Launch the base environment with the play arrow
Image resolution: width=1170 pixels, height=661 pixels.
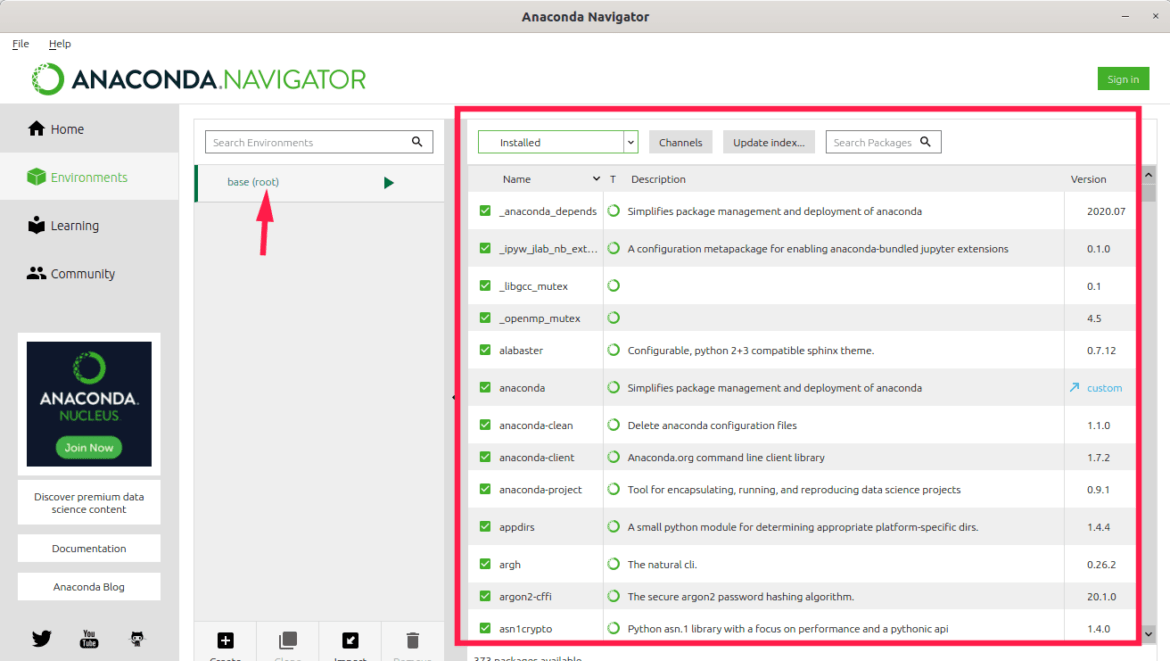[x=389, y=182]
